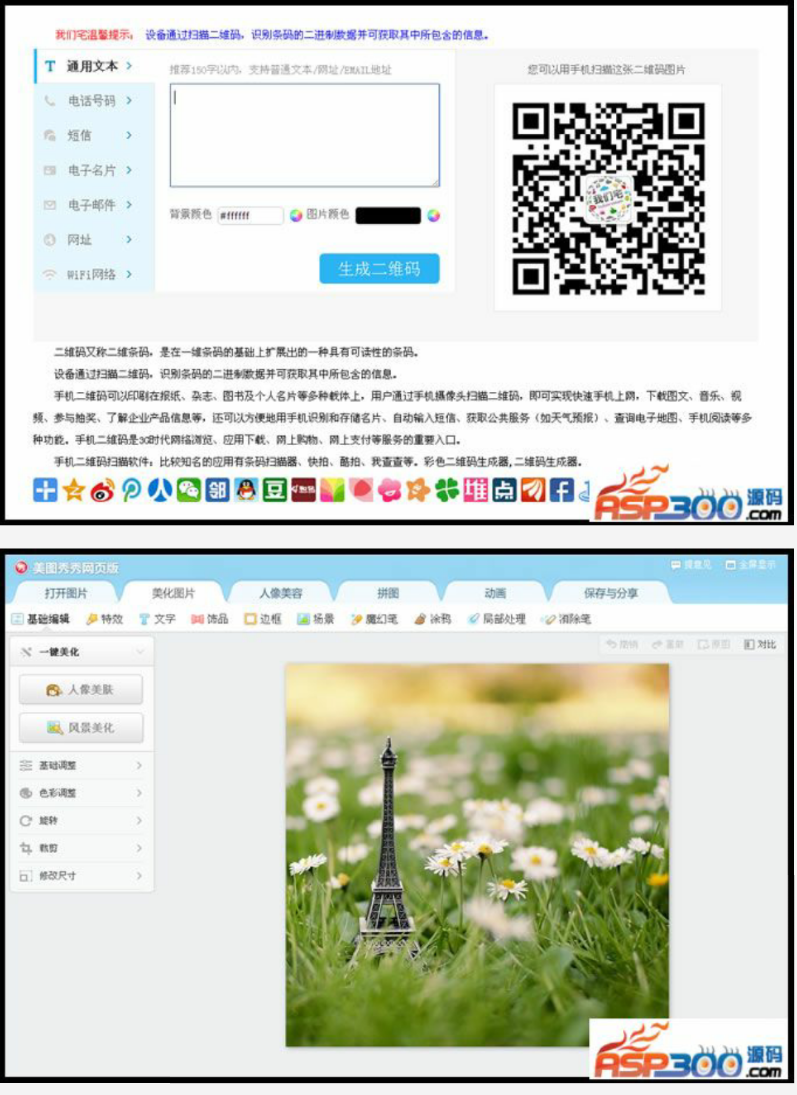The width and height of the screenshot is (797, 1095).
Task: Click the QR text input area
Action: tap(305, 135)
